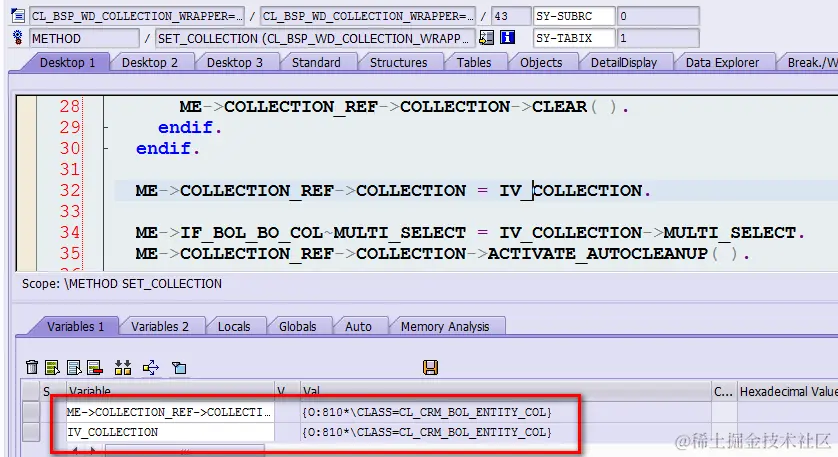Select the Variables 1 tab

point(75,327)
